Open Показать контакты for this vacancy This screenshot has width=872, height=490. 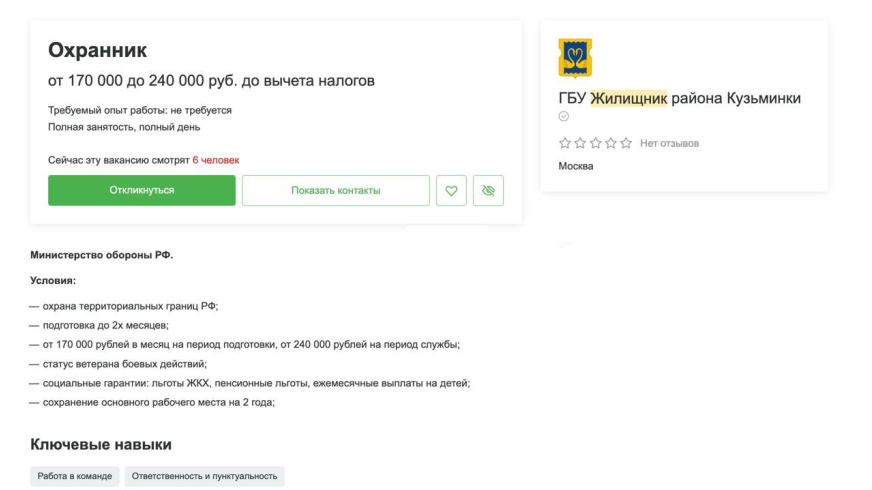point(335,190)
